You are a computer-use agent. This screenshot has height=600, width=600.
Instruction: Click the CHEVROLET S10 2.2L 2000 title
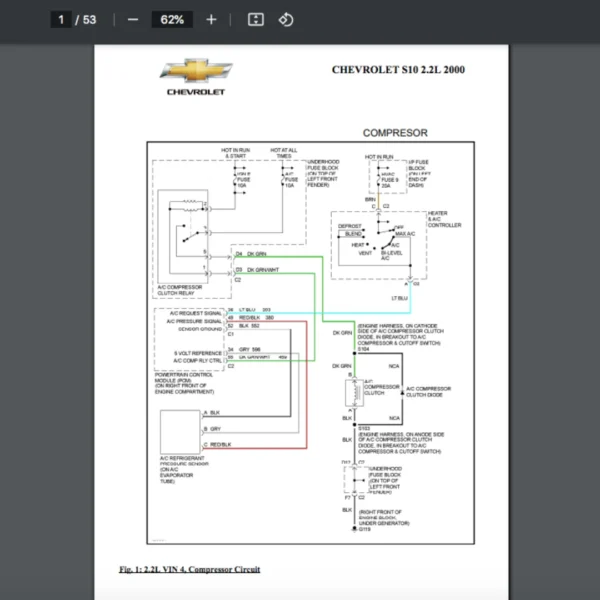[398, 69]
